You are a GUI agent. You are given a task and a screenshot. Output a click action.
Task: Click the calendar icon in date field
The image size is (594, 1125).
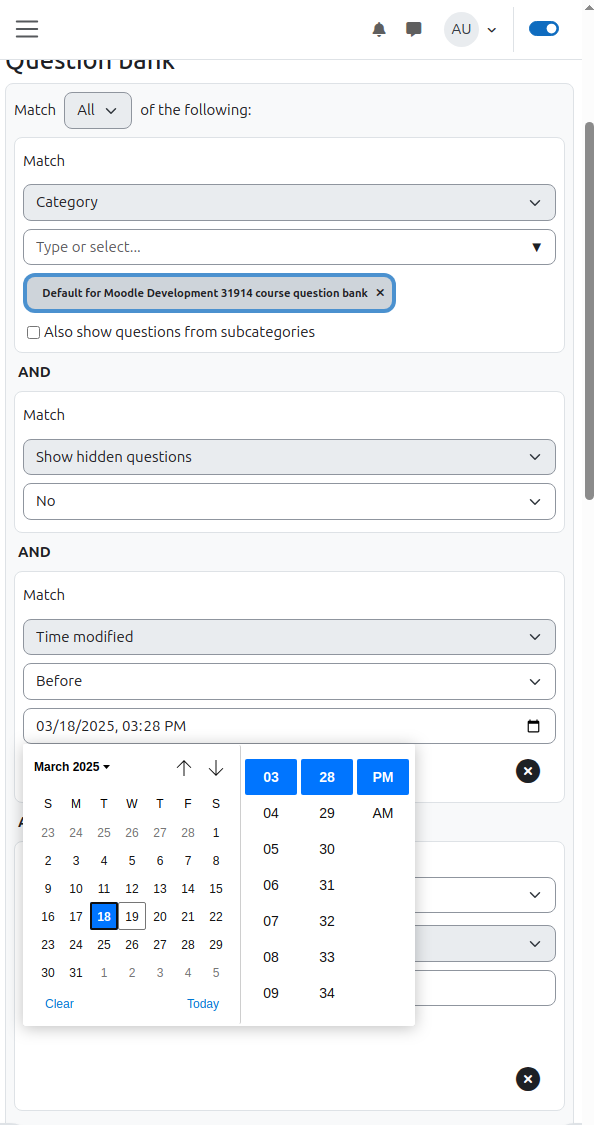[x=533, y=726]
